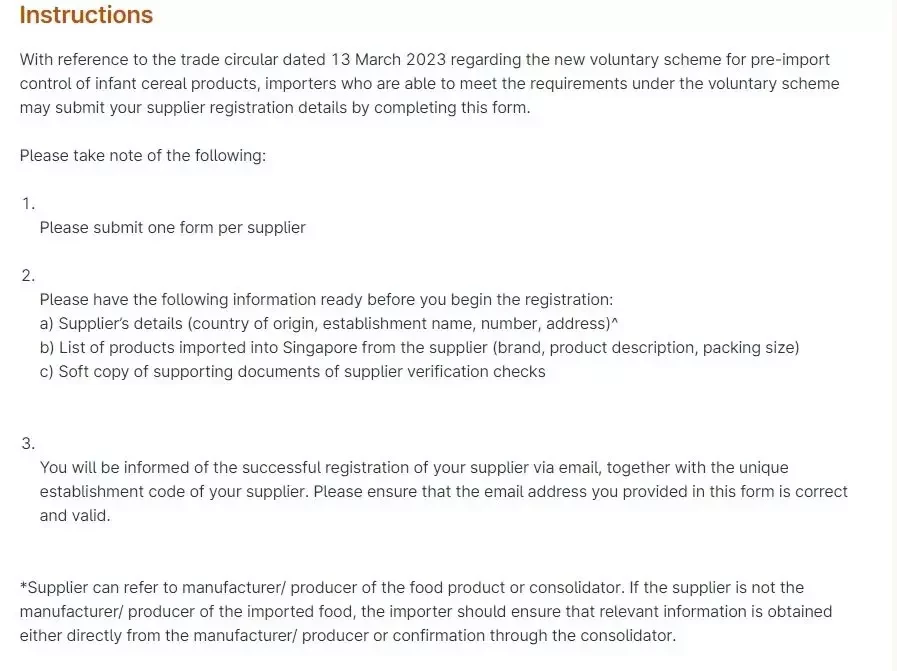
Task: Click the 'Please have the following information ready' line
Action: [326, 300]
